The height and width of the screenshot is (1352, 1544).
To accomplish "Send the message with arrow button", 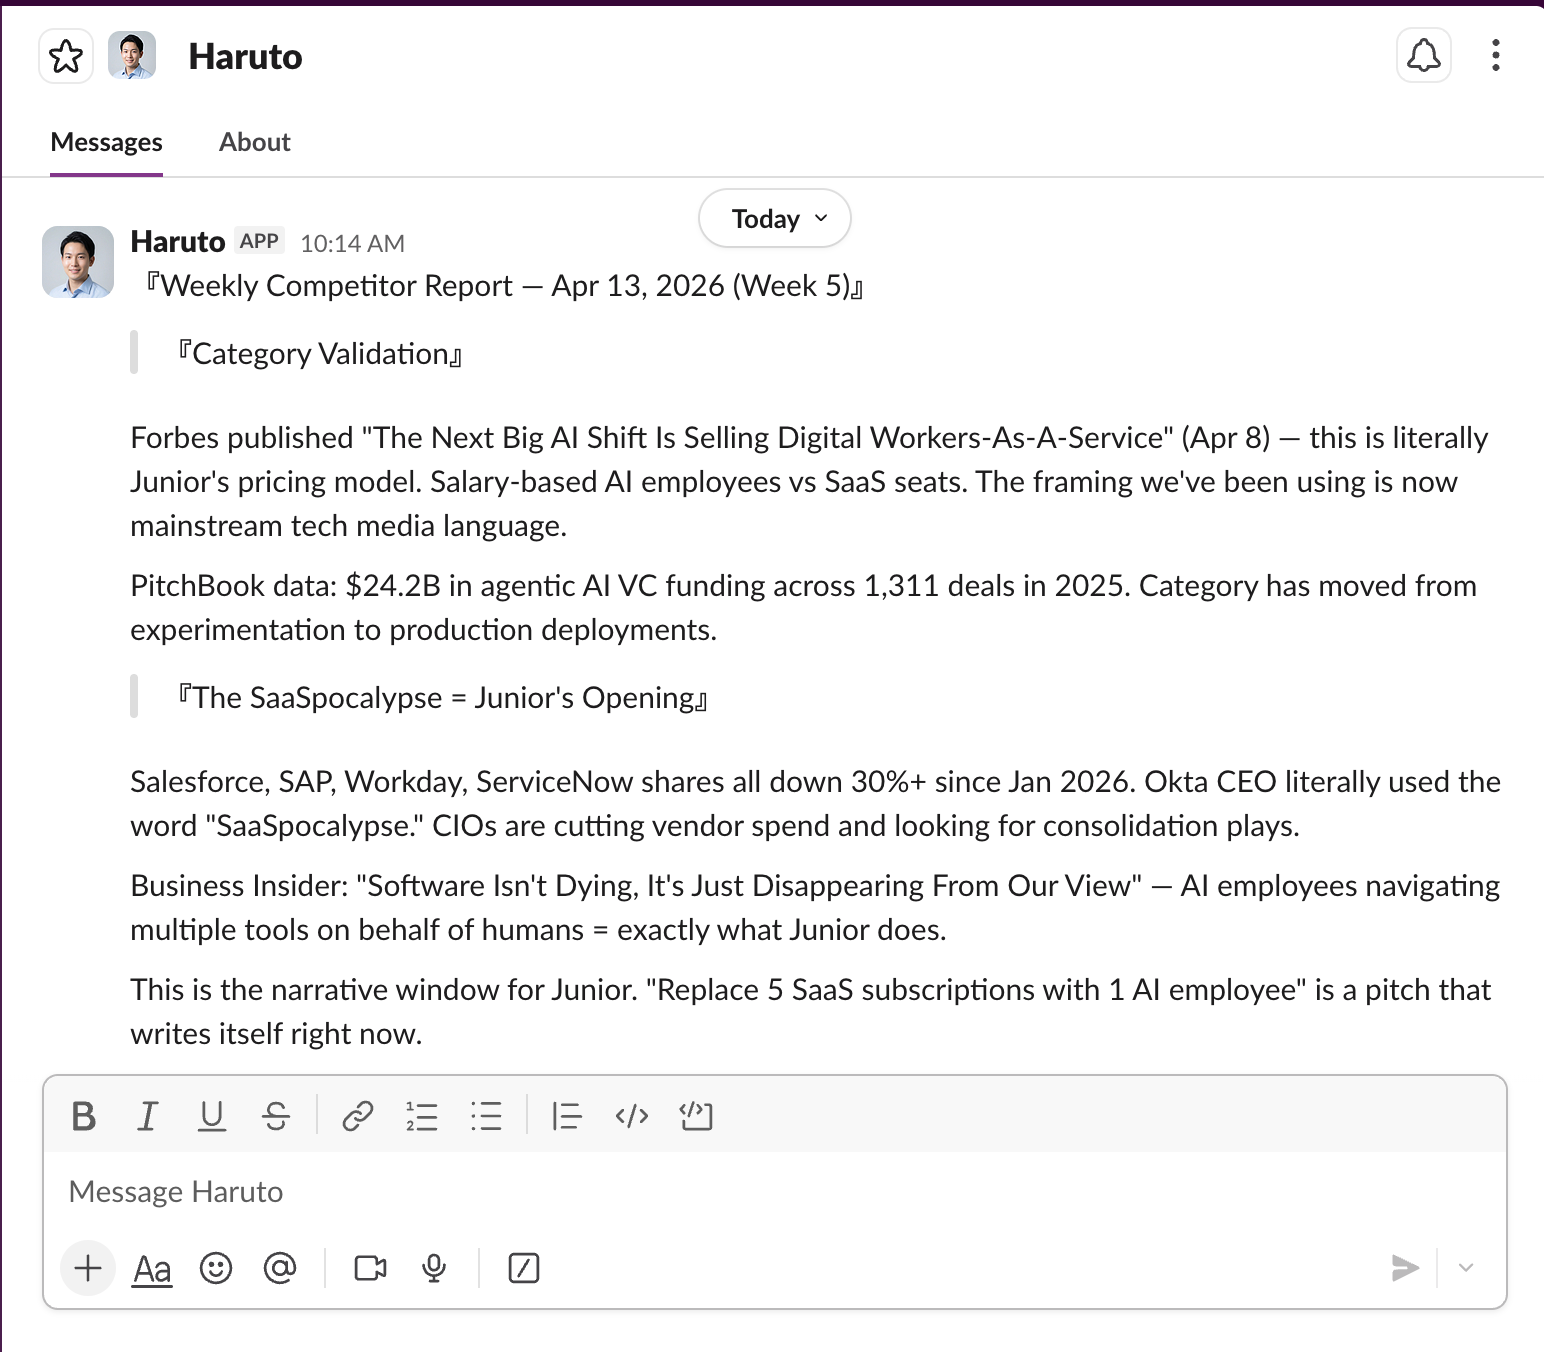I will click(1405, 1268).
